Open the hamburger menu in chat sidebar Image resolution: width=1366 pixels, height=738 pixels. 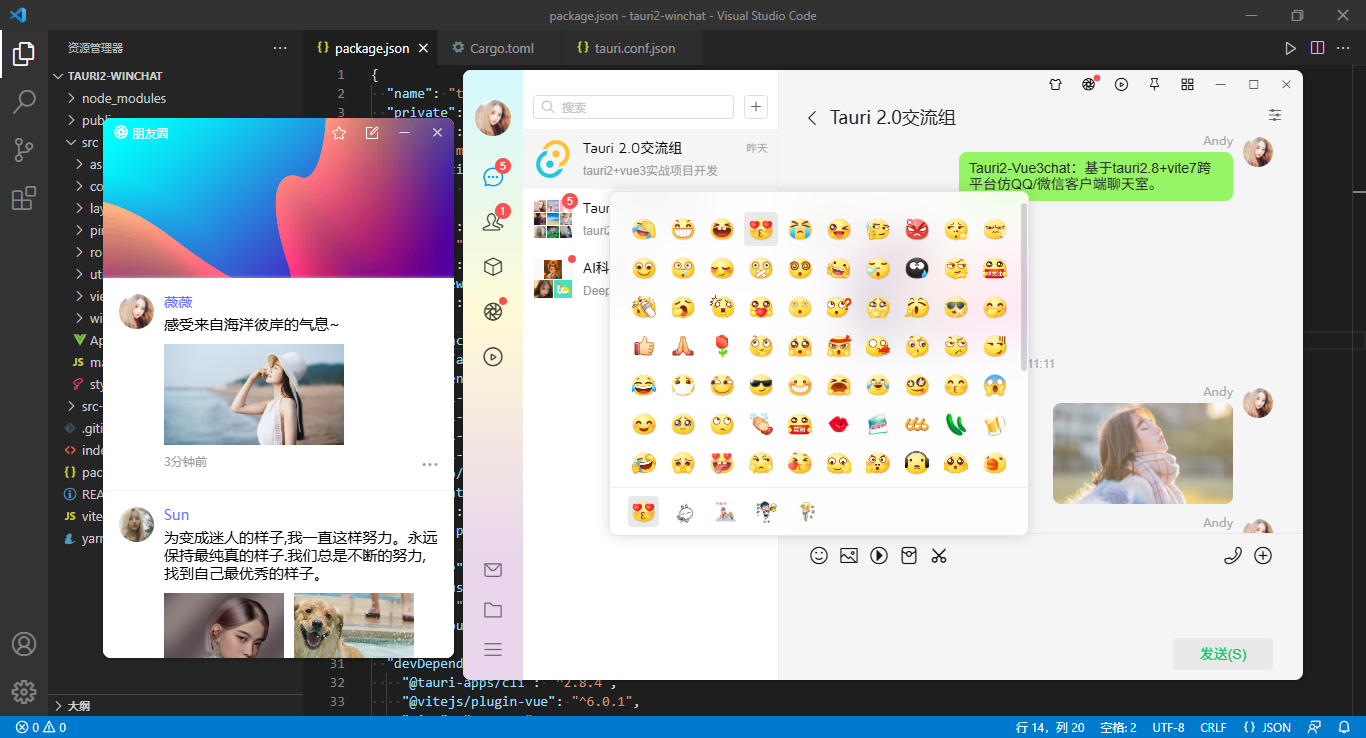click(493, 650)
